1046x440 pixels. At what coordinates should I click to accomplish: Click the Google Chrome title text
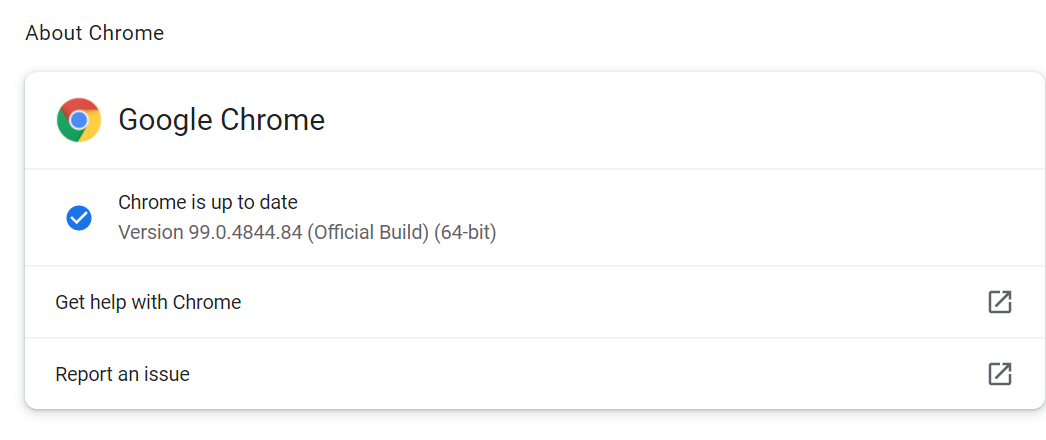tap(221, 120)
